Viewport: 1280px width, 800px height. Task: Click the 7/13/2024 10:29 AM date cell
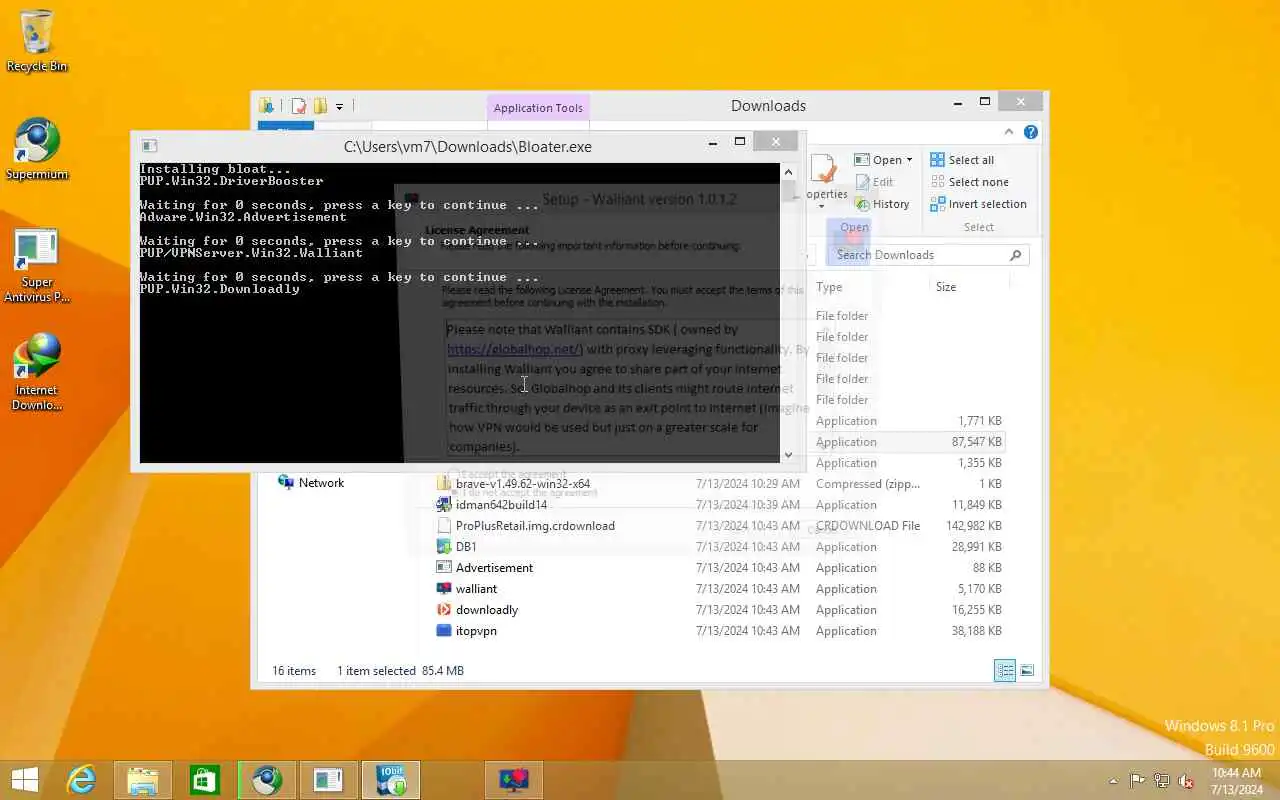coord(748,484)
